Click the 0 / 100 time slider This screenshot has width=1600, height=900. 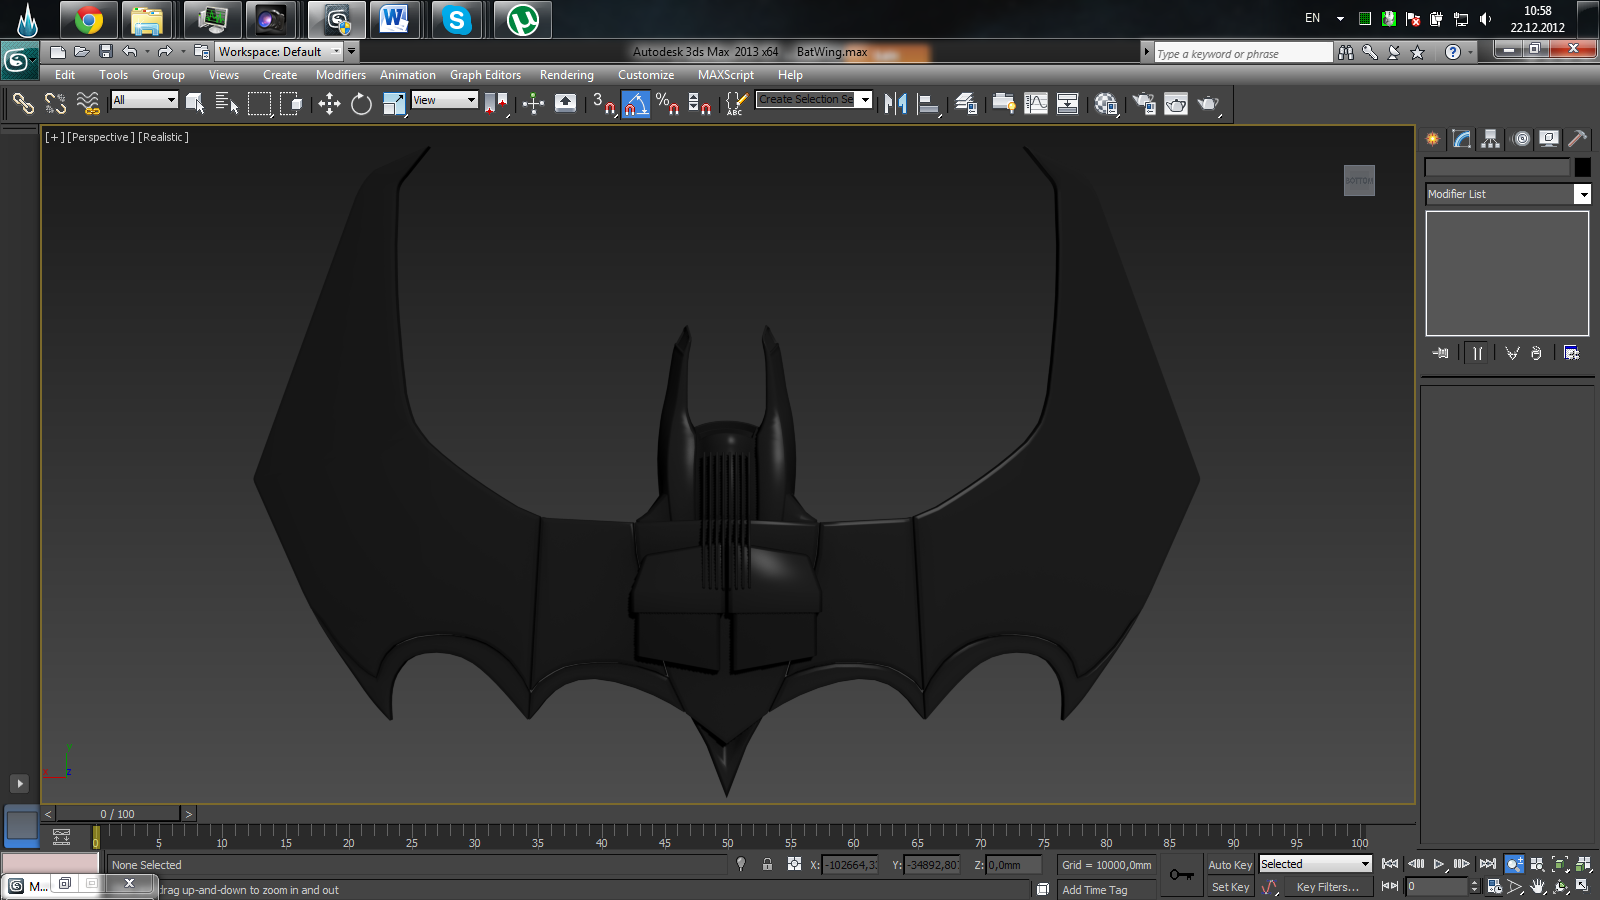click(x=118, y=814)
